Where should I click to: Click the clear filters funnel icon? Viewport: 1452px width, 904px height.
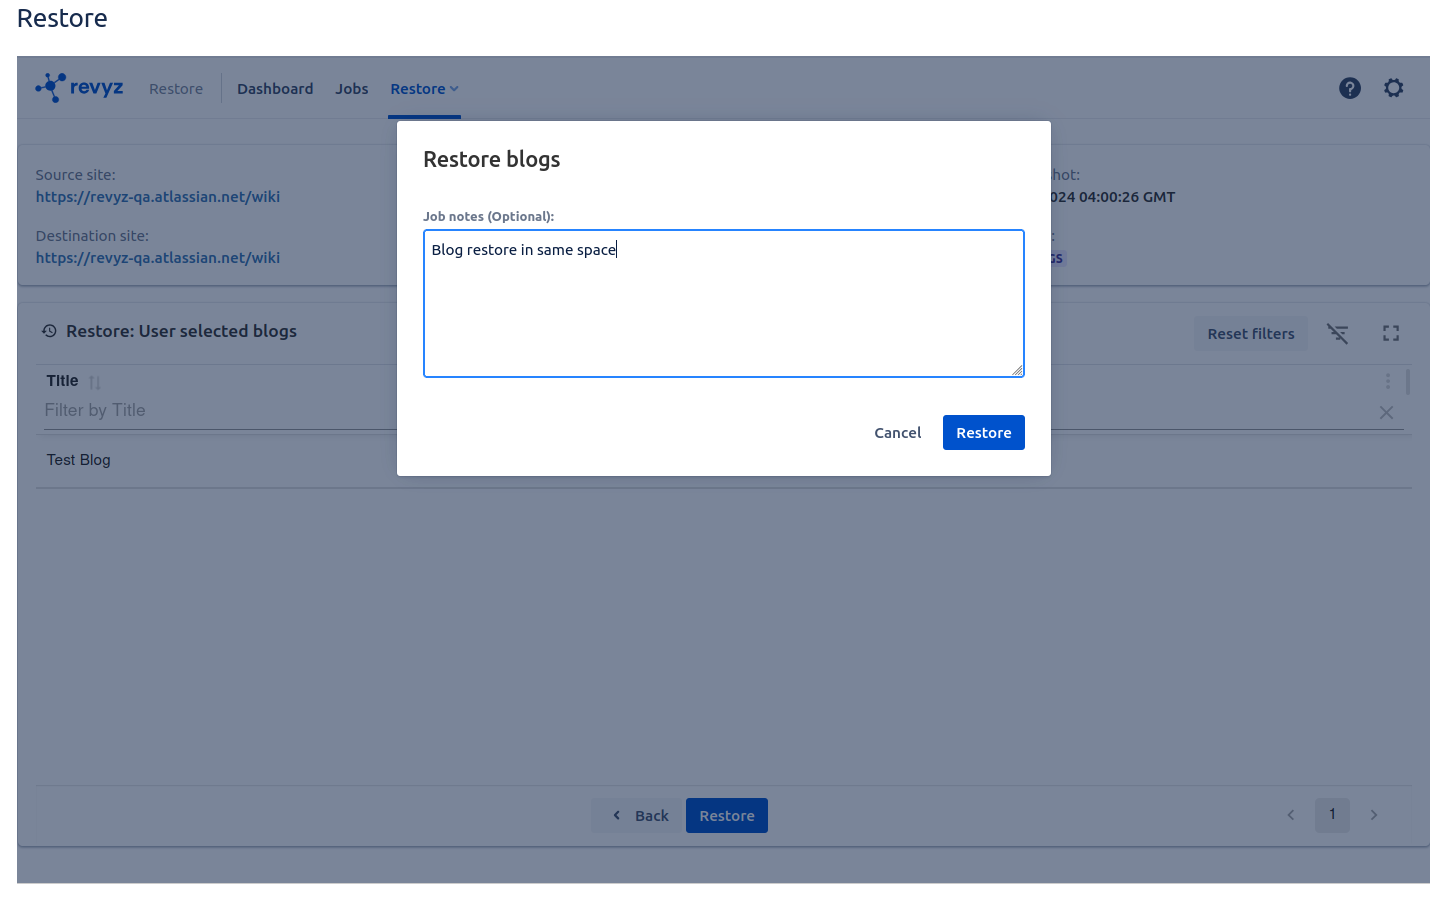pos(1337,334)
